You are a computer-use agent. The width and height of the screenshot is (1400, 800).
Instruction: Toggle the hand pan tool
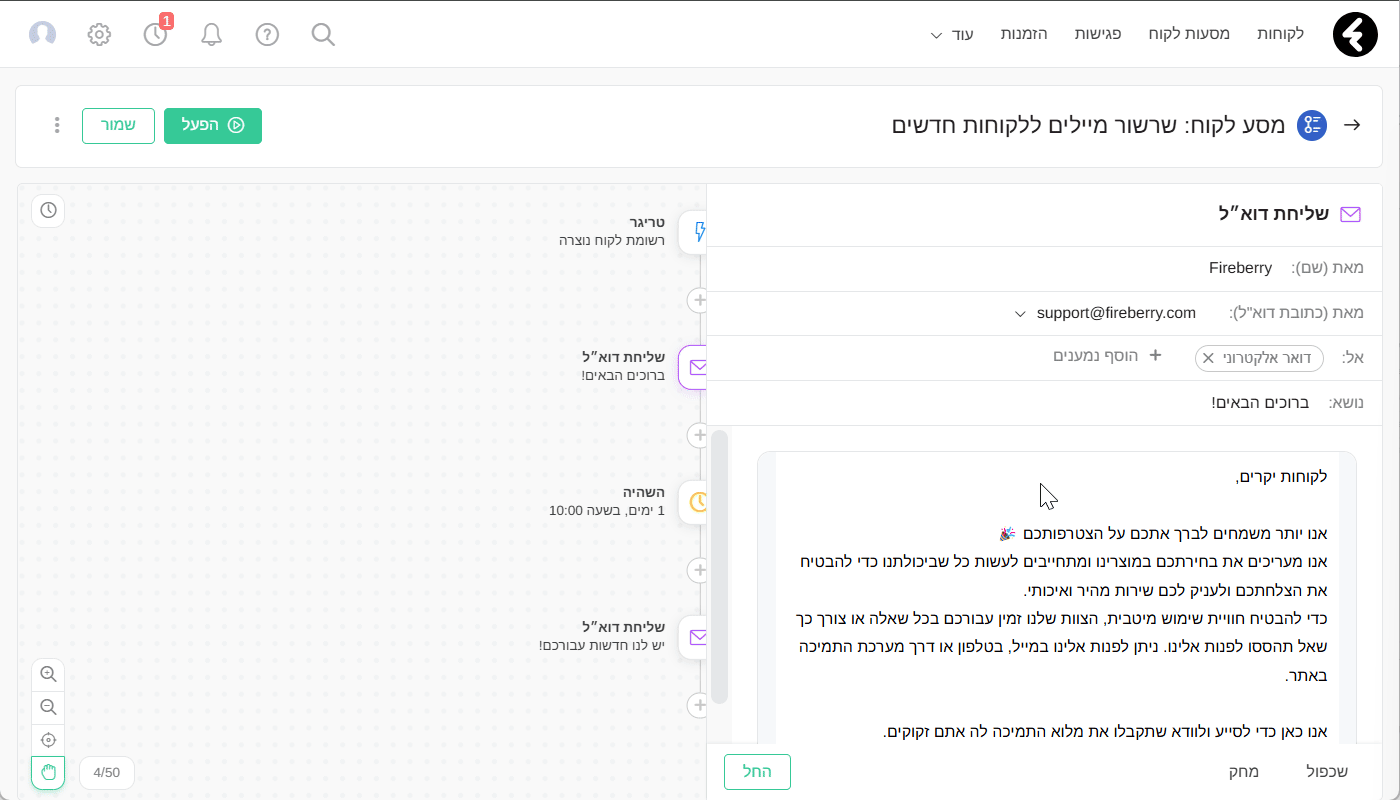pos(48,773)
